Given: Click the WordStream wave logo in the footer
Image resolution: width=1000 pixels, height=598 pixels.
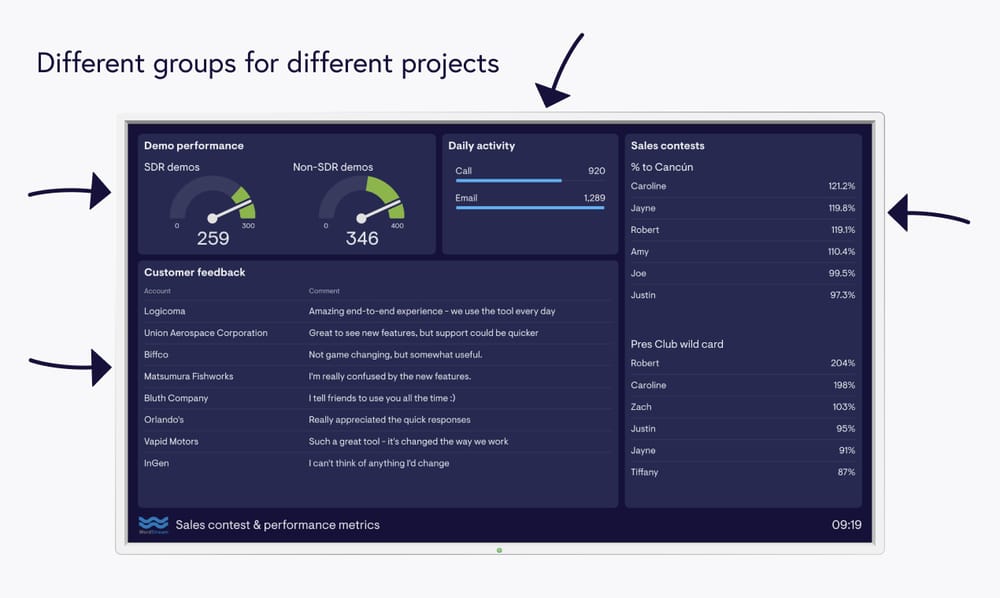Looking at the screenshot, I should click(153, 524).
